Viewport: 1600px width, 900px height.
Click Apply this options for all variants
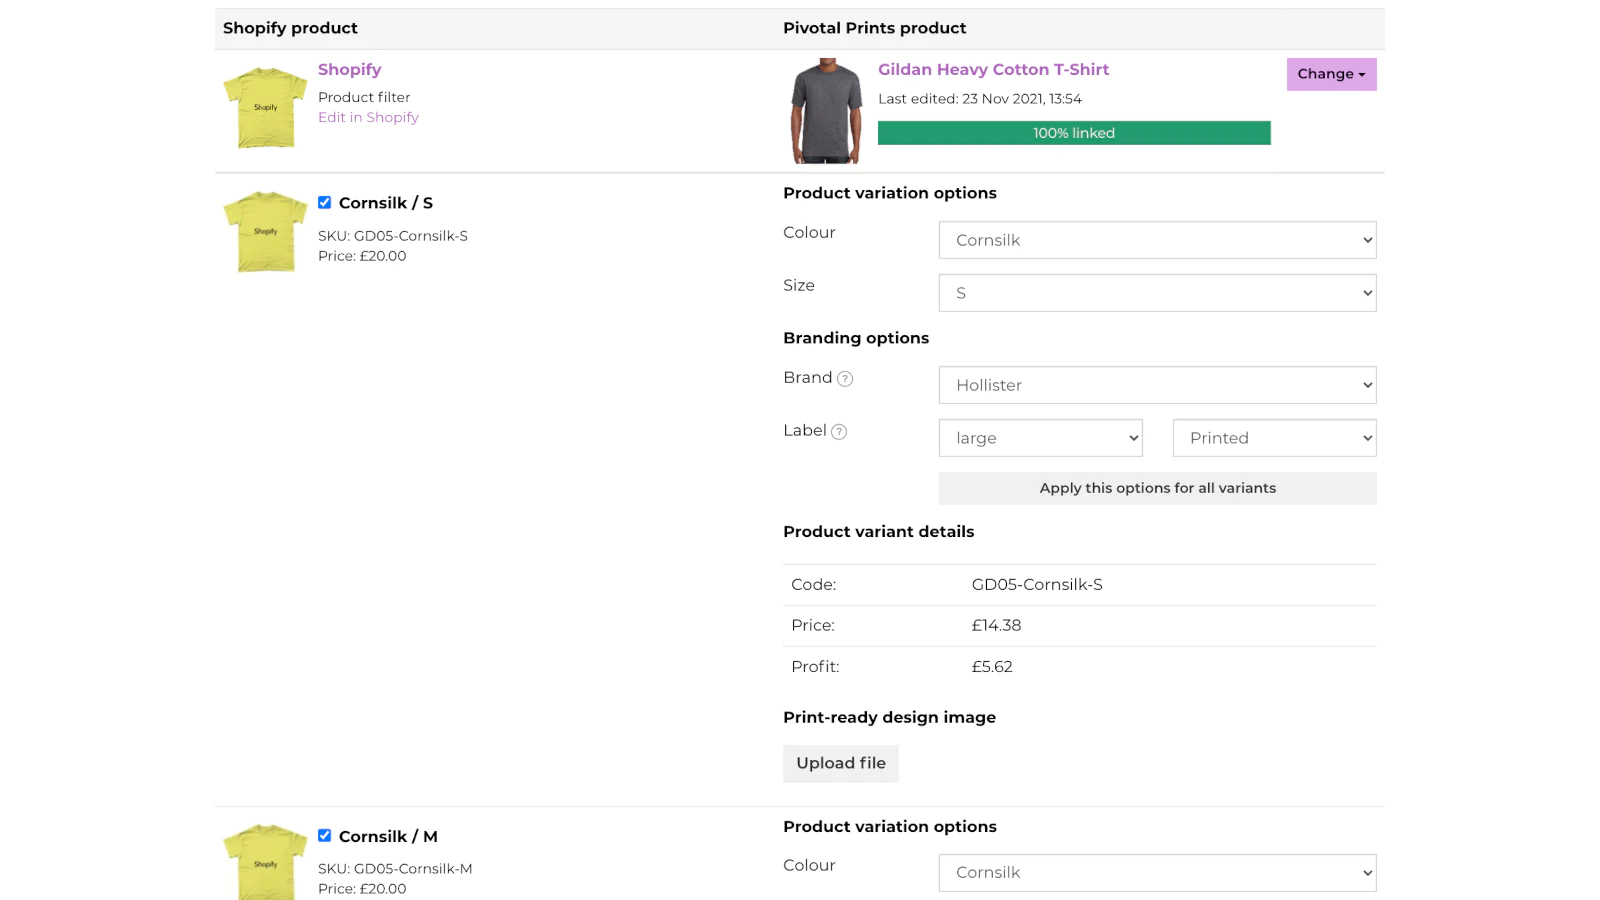(1157, 488)
